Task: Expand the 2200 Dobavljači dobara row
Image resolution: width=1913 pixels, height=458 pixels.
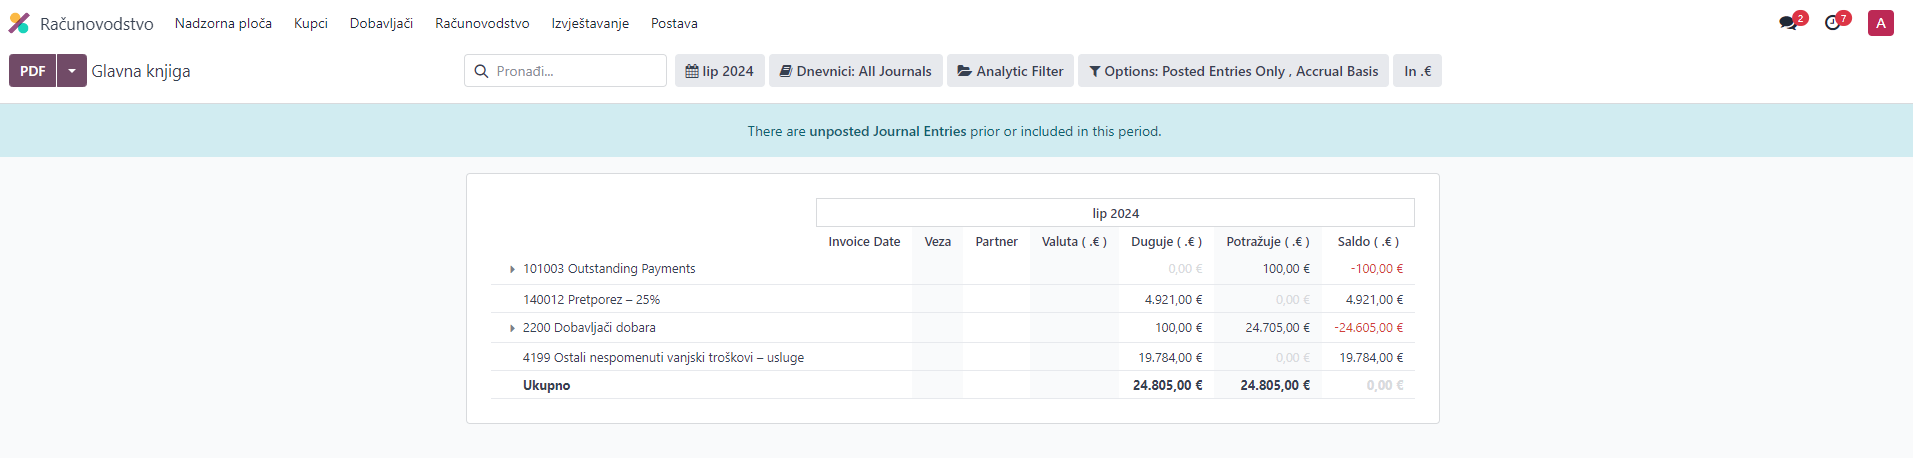Action: tap(512, 328)
